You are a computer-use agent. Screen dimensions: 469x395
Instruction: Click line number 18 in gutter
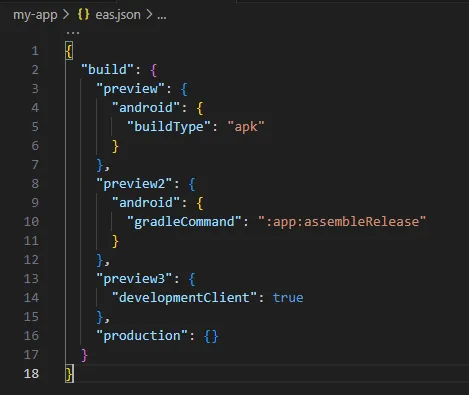pyautogui.click(x=31, y=374)
